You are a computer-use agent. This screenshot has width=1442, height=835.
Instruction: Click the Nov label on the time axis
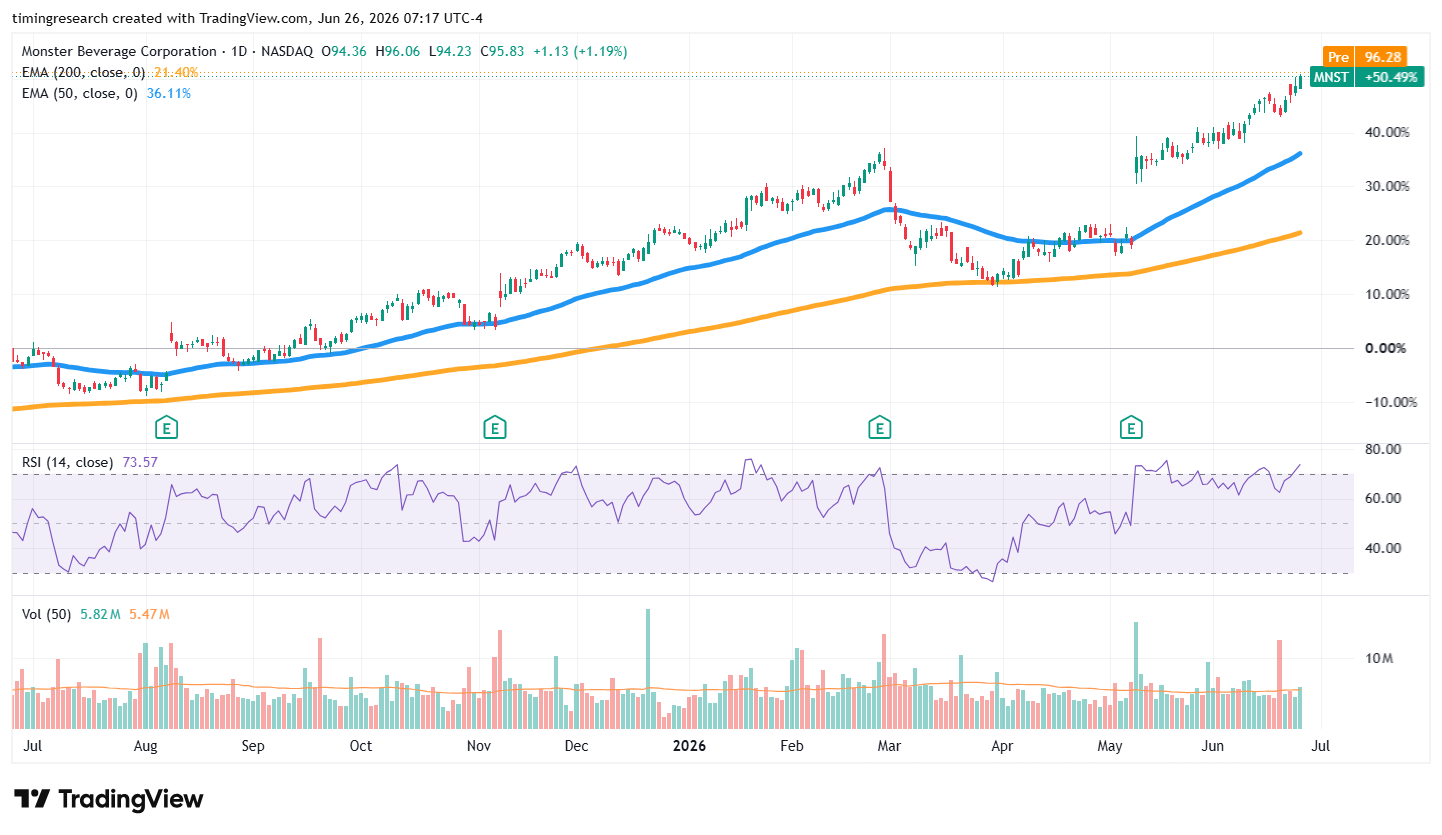(x=479, y=746)
